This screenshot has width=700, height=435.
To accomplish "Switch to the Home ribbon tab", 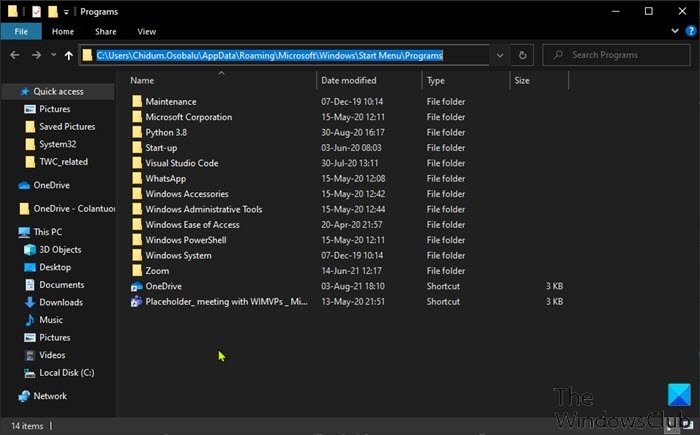I will pyautogui.click(x=62, y=31).
